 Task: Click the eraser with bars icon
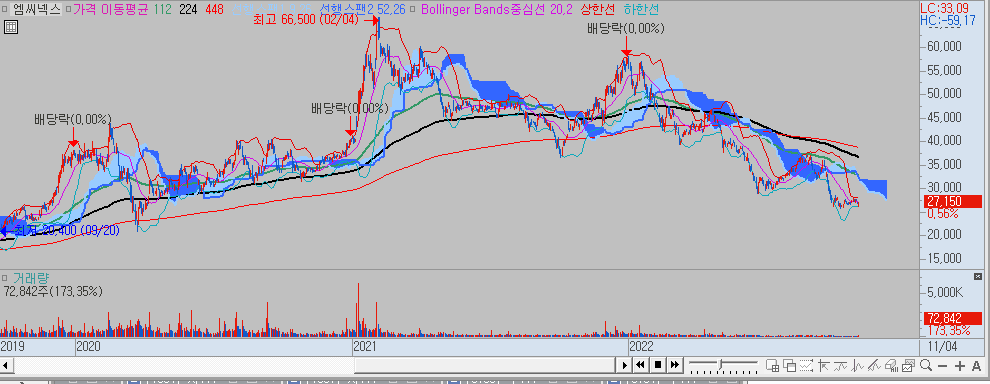pyautogui.click(x=892, y=365)
